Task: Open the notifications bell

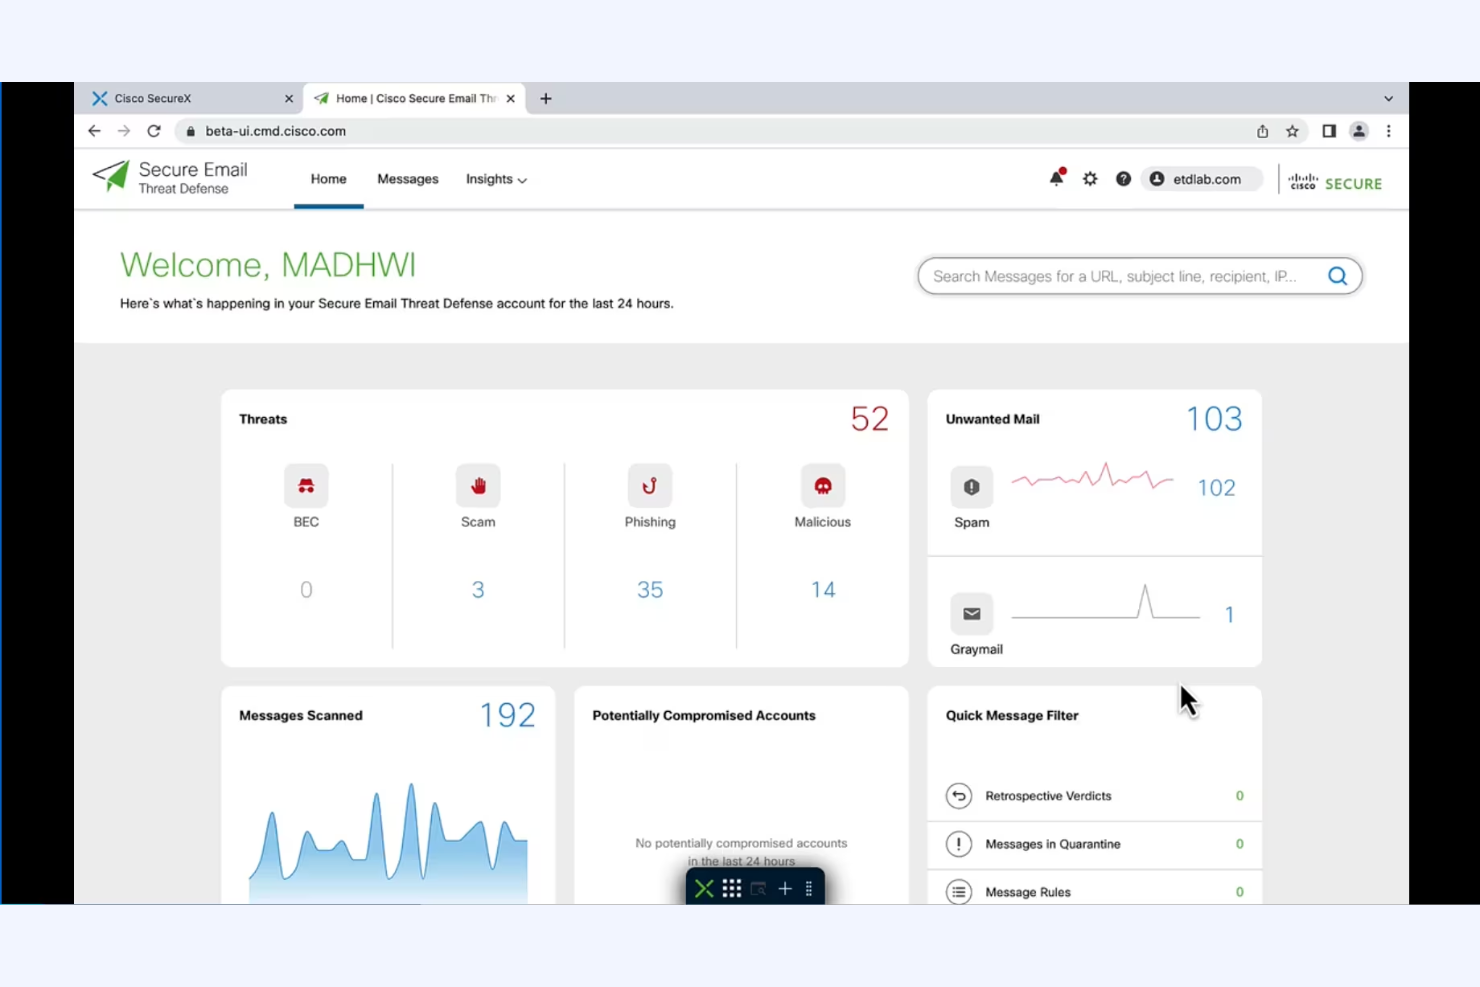Action: (x=1057, y=178)
